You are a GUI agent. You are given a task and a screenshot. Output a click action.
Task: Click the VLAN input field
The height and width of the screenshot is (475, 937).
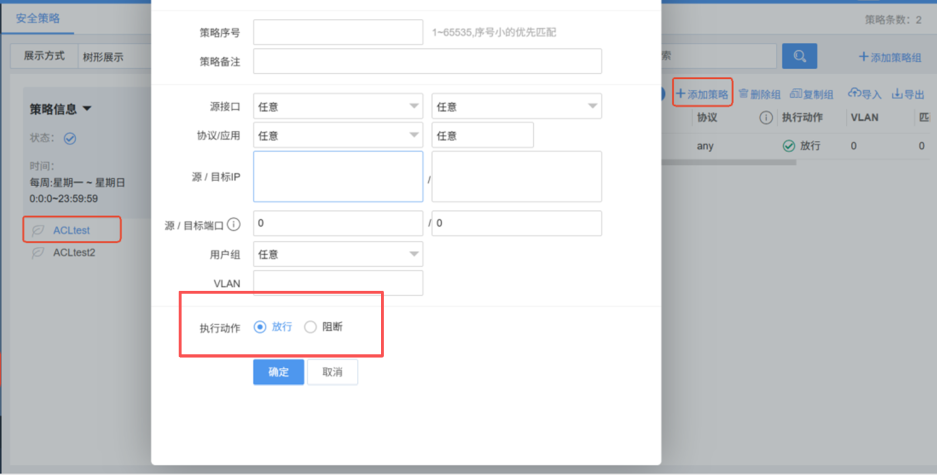[338, 283]
